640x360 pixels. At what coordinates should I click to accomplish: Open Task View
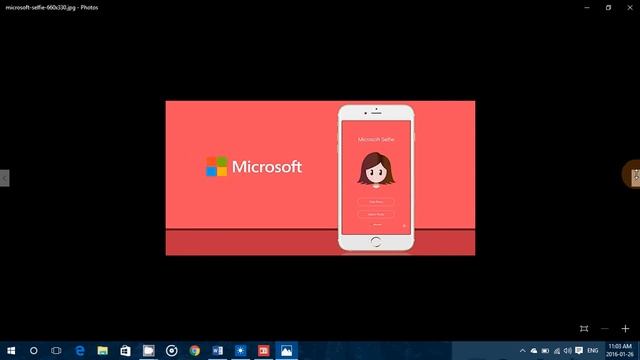pos(56,351)
